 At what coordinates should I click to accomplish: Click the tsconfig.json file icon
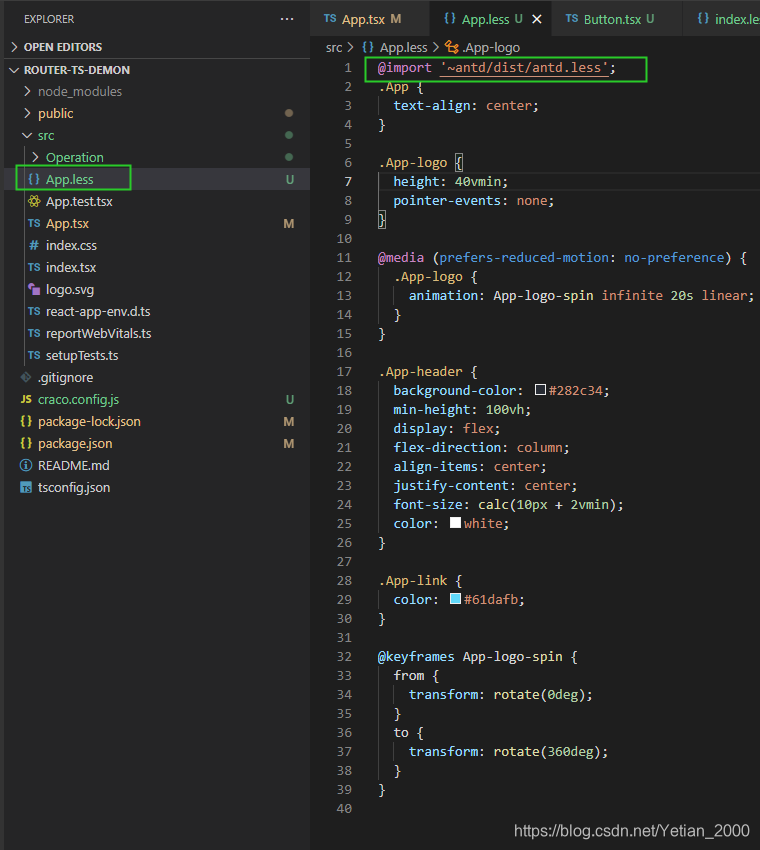pyautogui.click(x=26, y=488)
